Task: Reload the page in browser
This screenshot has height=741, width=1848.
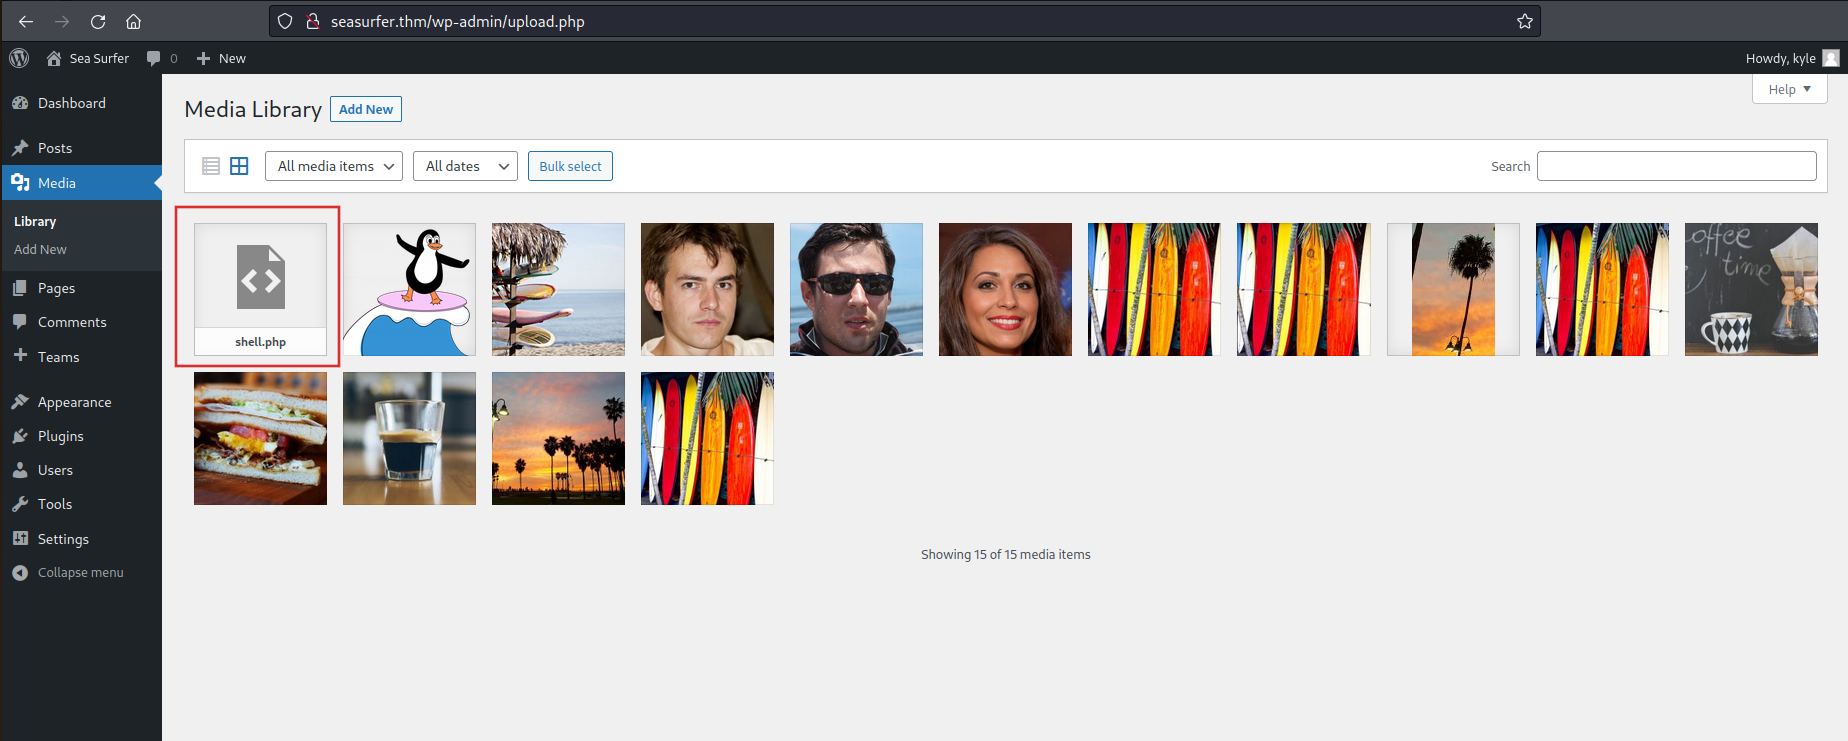Action: click(x=98, y=21)
